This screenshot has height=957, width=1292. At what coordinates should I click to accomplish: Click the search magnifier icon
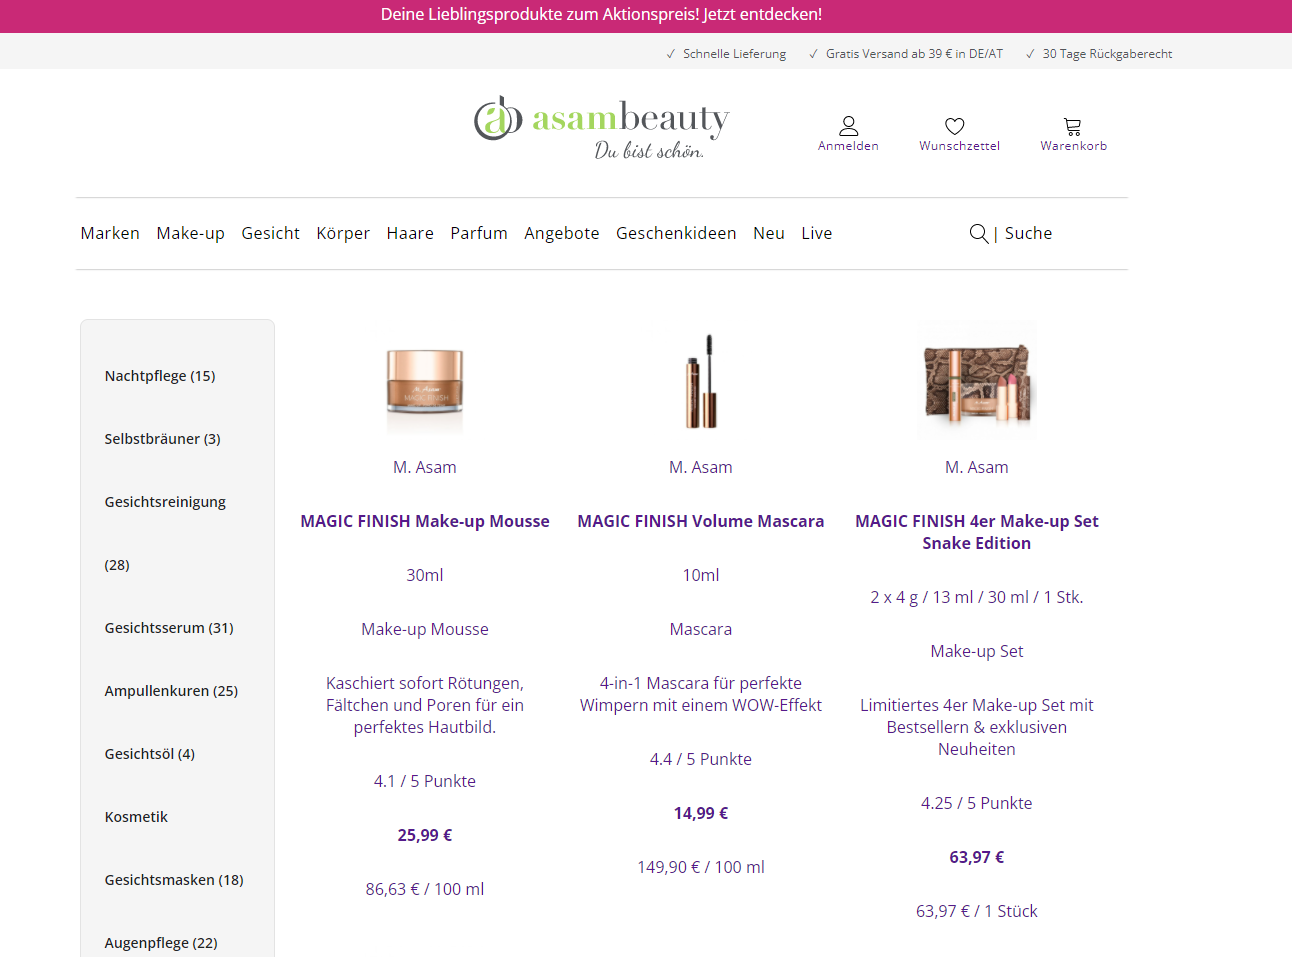978,233
